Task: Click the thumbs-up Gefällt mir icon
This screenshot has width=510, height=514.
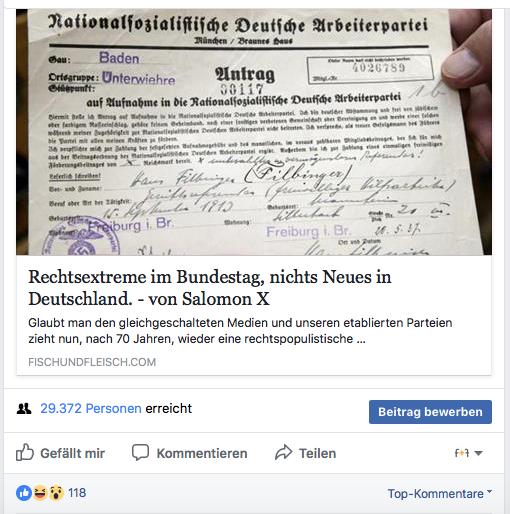Action: point(25,452)
